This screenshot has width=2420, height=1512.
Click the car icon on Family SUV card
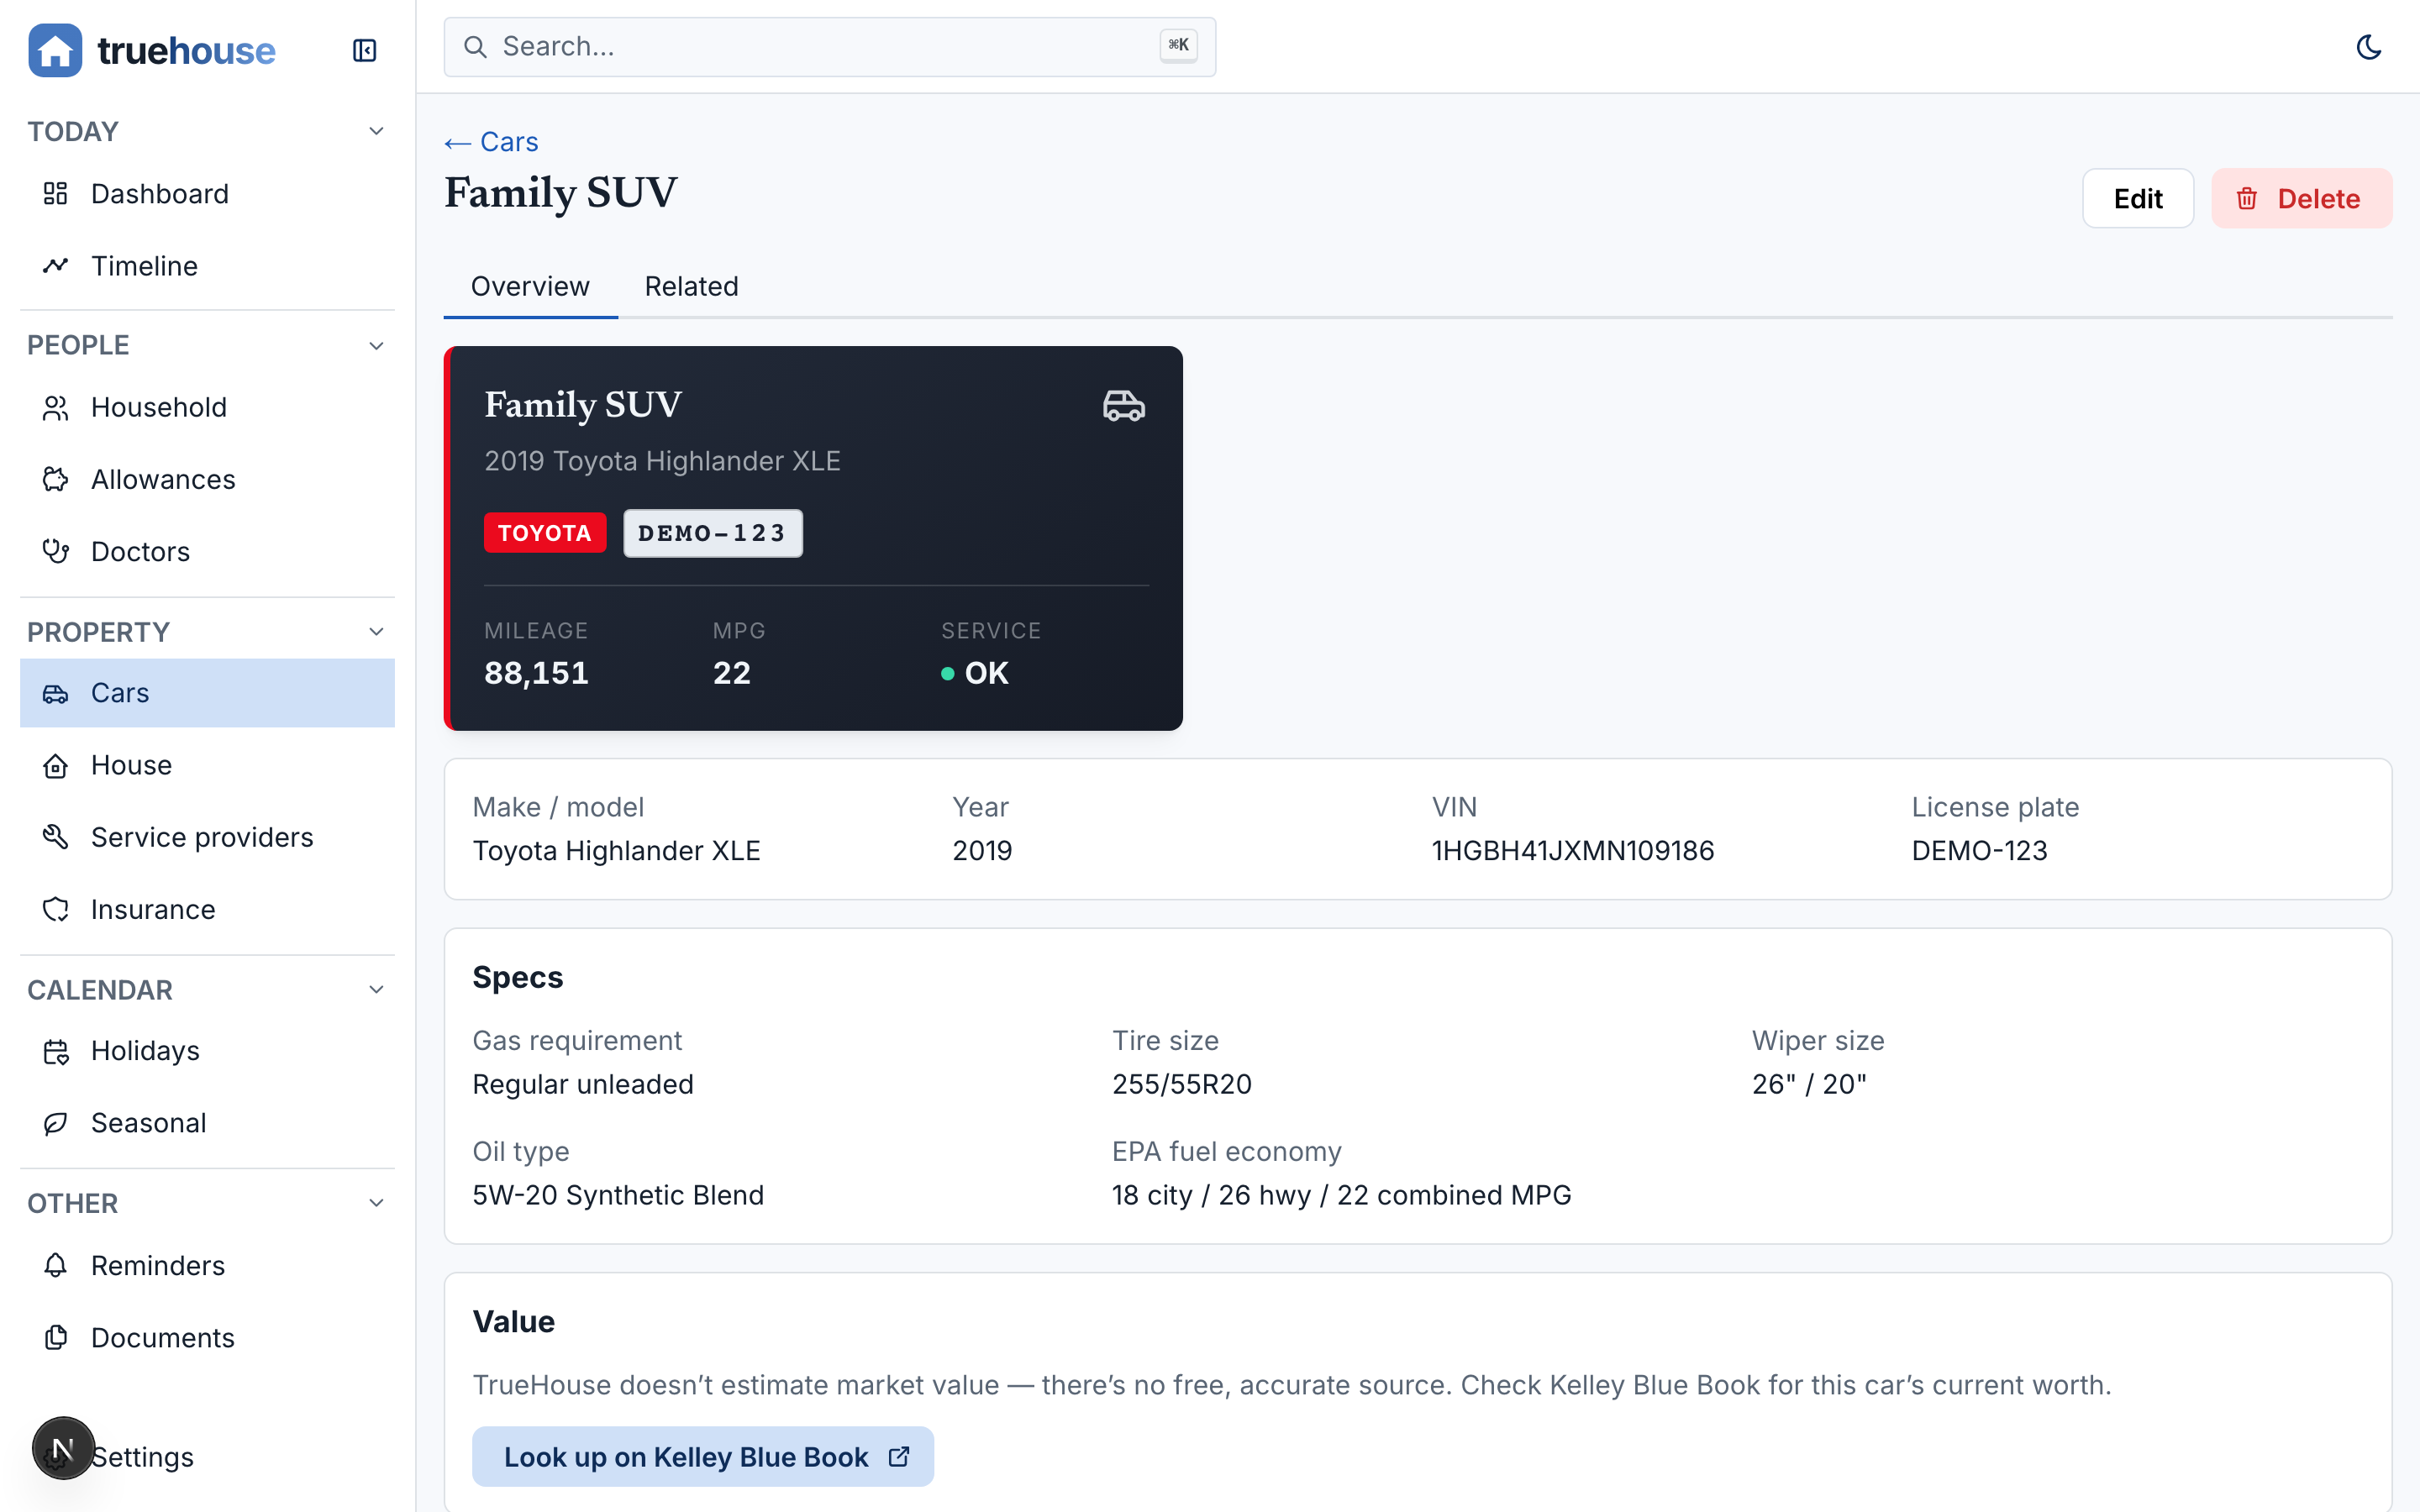click(x=1124, y=405)
